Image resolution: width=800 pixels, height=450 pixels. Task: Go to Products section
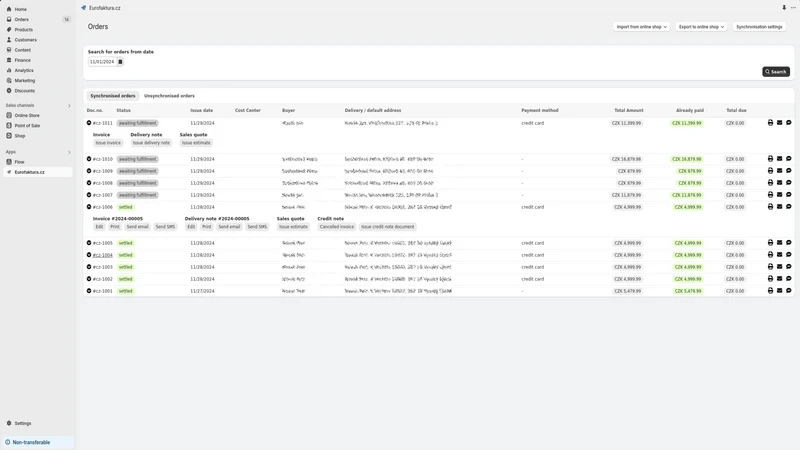23,30
